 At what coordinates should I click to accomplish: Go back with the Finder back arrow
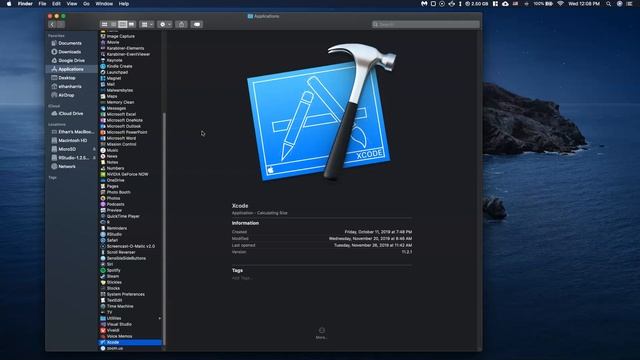tap(52, 24)
